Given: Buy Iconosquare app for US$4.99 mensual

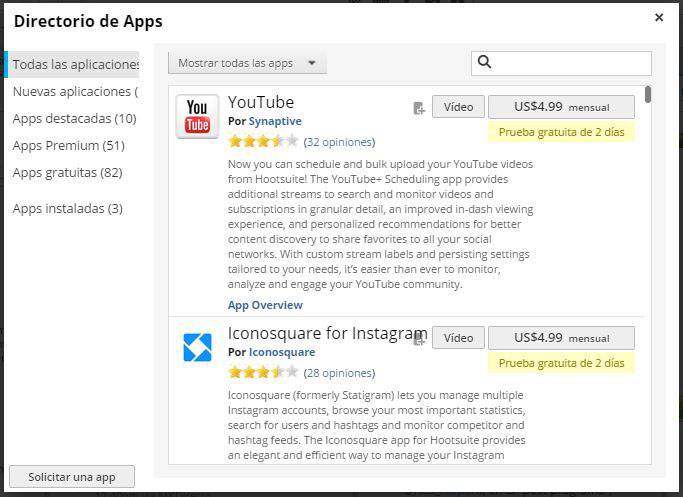Looking at the screenshot, I should (561, 338).
